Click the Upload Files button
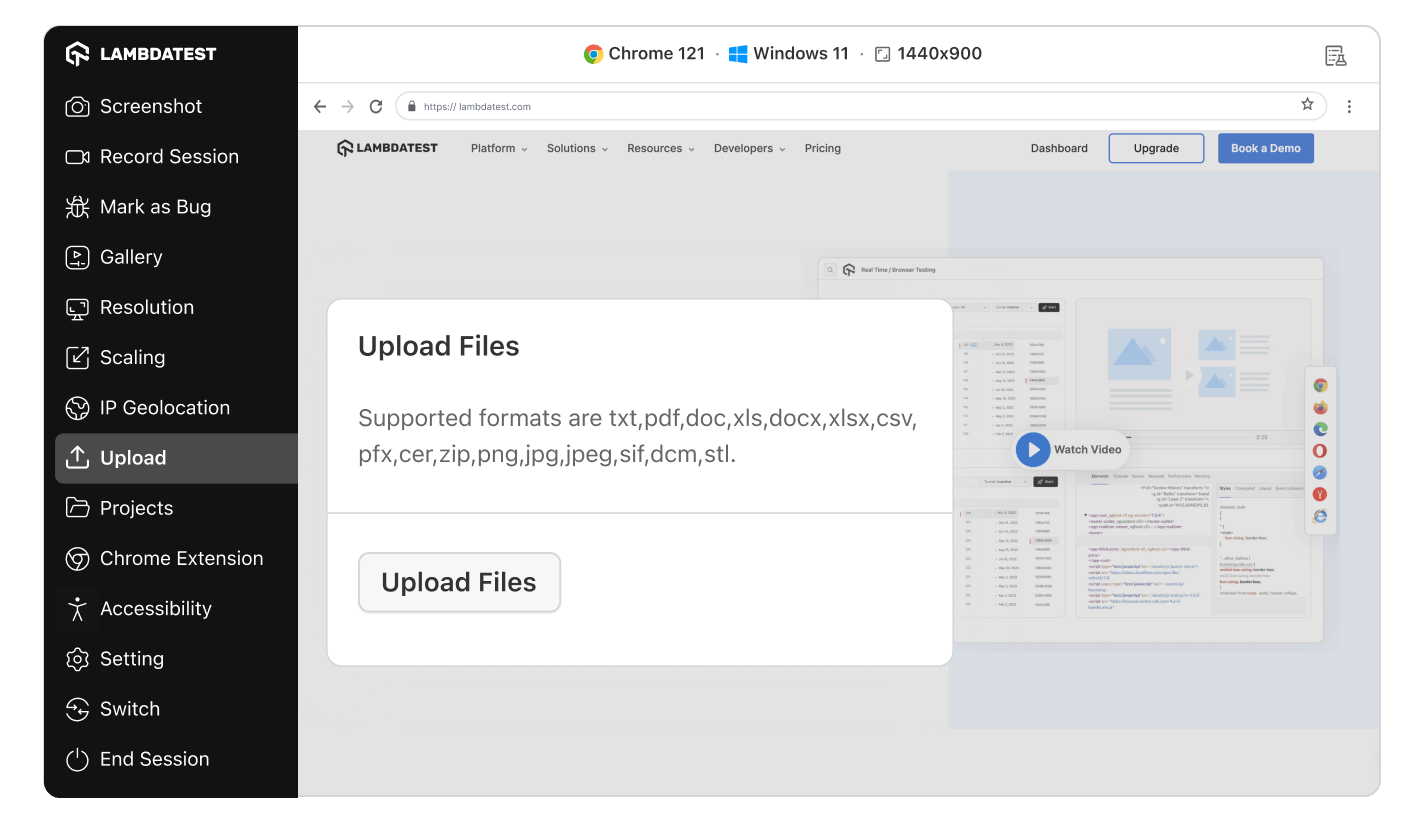 [459, 582]
